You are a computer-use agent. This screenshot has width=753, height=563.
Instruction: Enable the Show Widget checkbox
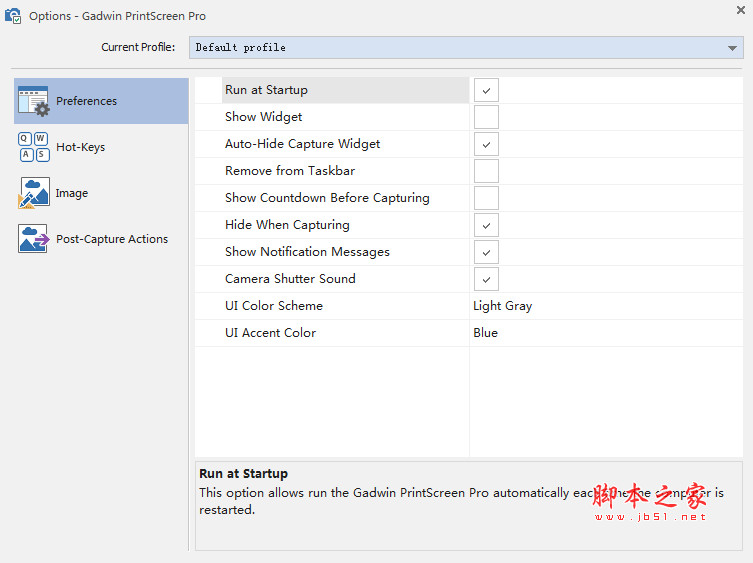[x=486, y=117]
